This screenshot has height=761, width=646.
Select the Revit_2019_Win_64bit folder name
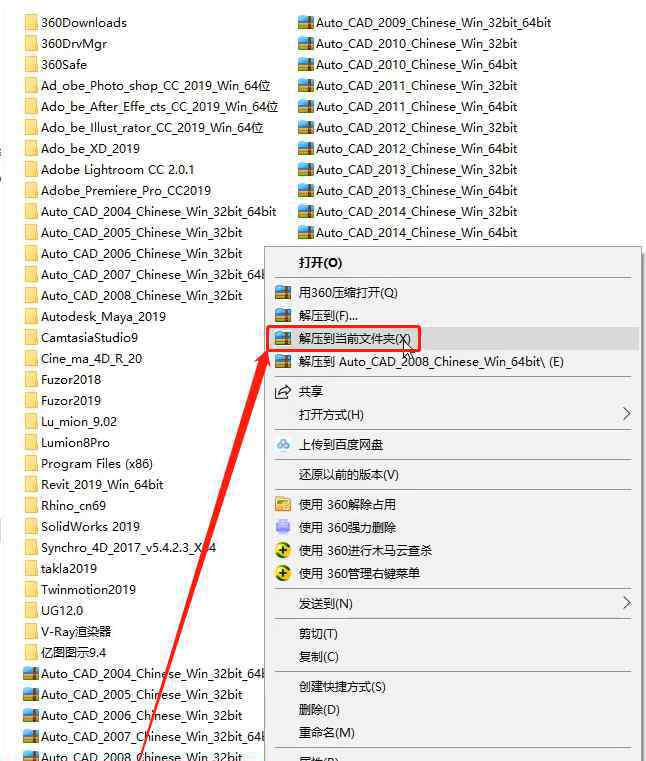pos(102,484)
